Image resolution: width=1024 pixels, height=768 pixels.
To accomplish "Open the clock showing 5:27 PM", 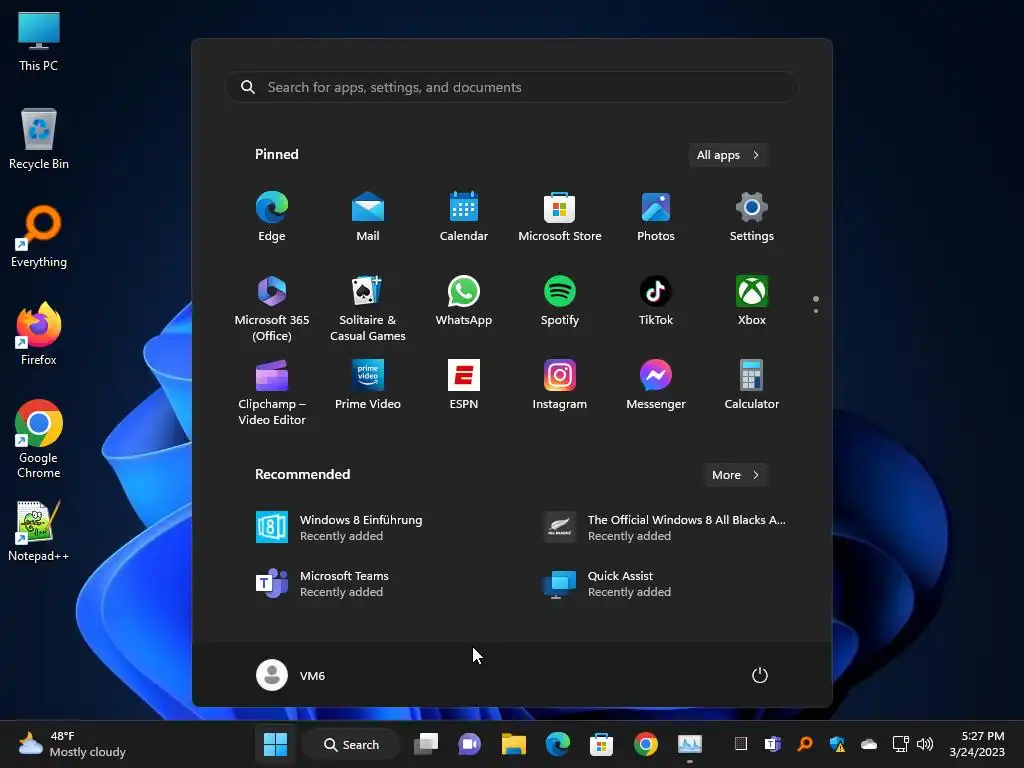I will pyautogui.click(x=977, y=744).
